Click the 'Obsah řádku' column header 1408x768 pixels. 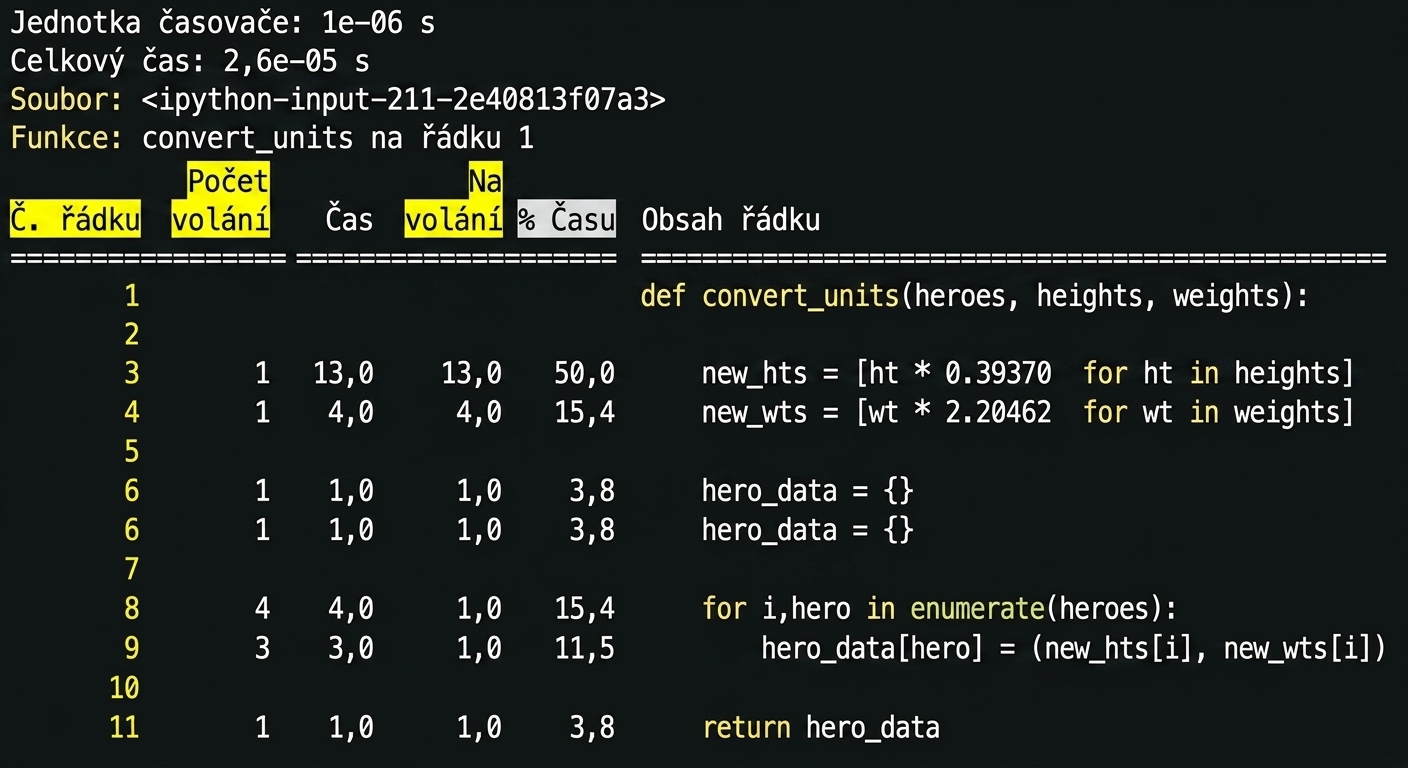731,219
